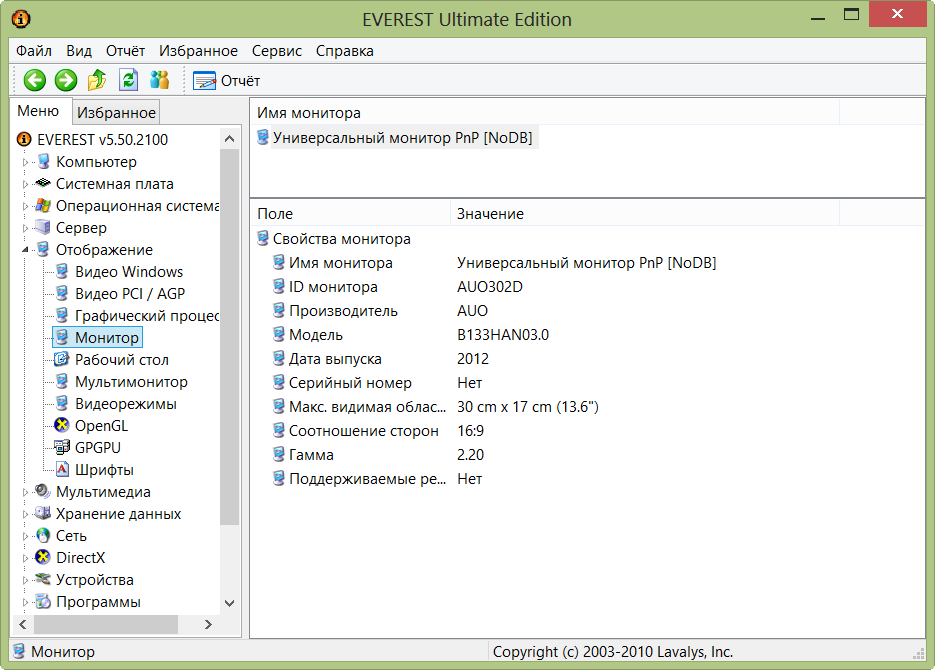Click right arrow of horizontal tree scrollbar
935x670 pixels.
point(208,624)
